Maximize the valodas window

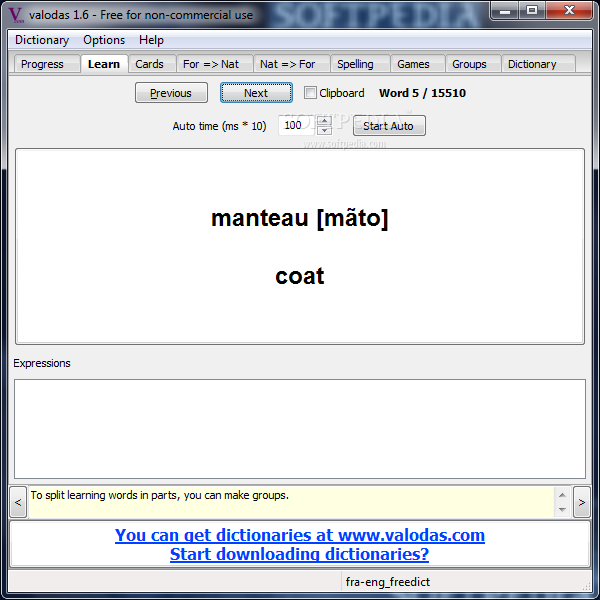(x=532, y=11)
